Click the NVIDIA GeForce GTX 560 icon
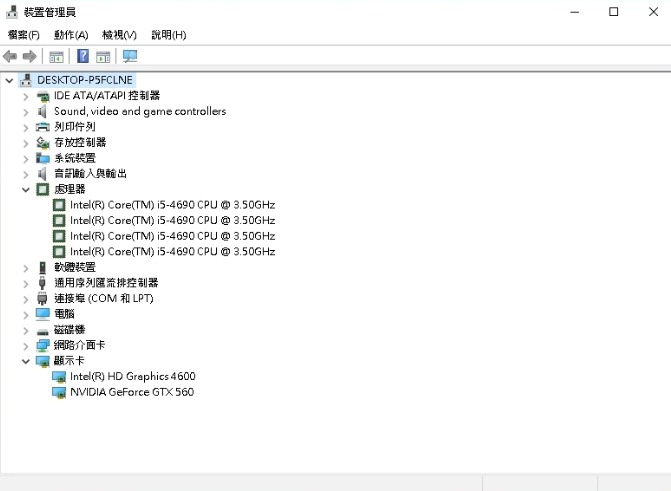Screen dimensions: 671x491 [59, 393]
